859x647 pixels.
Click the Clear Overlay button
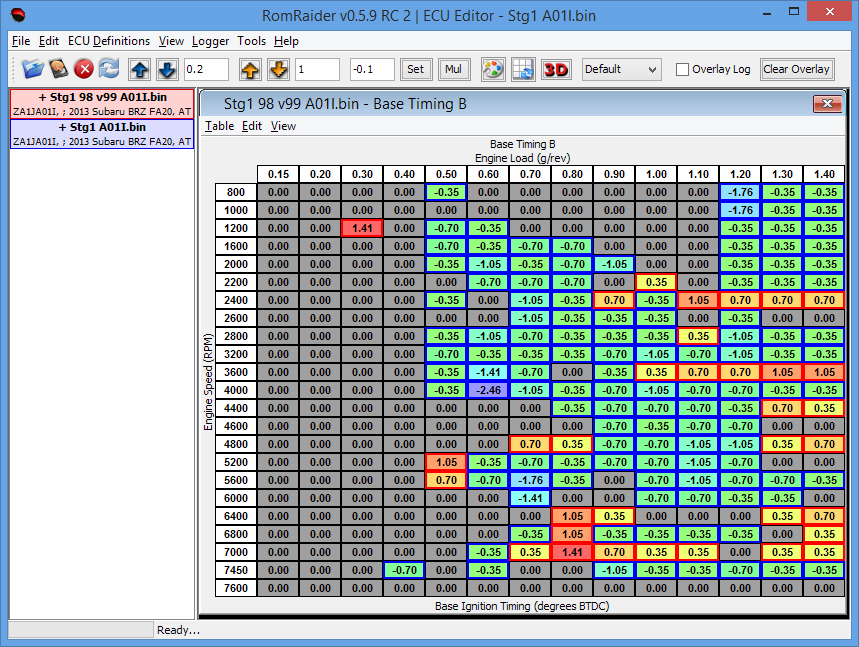coord(796,69)
